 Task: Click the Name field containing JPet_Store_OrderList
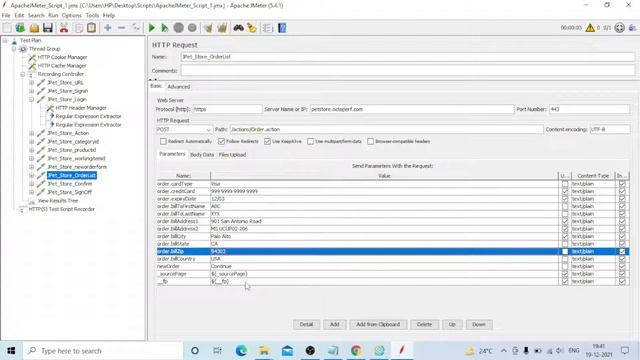click(408, 57)
